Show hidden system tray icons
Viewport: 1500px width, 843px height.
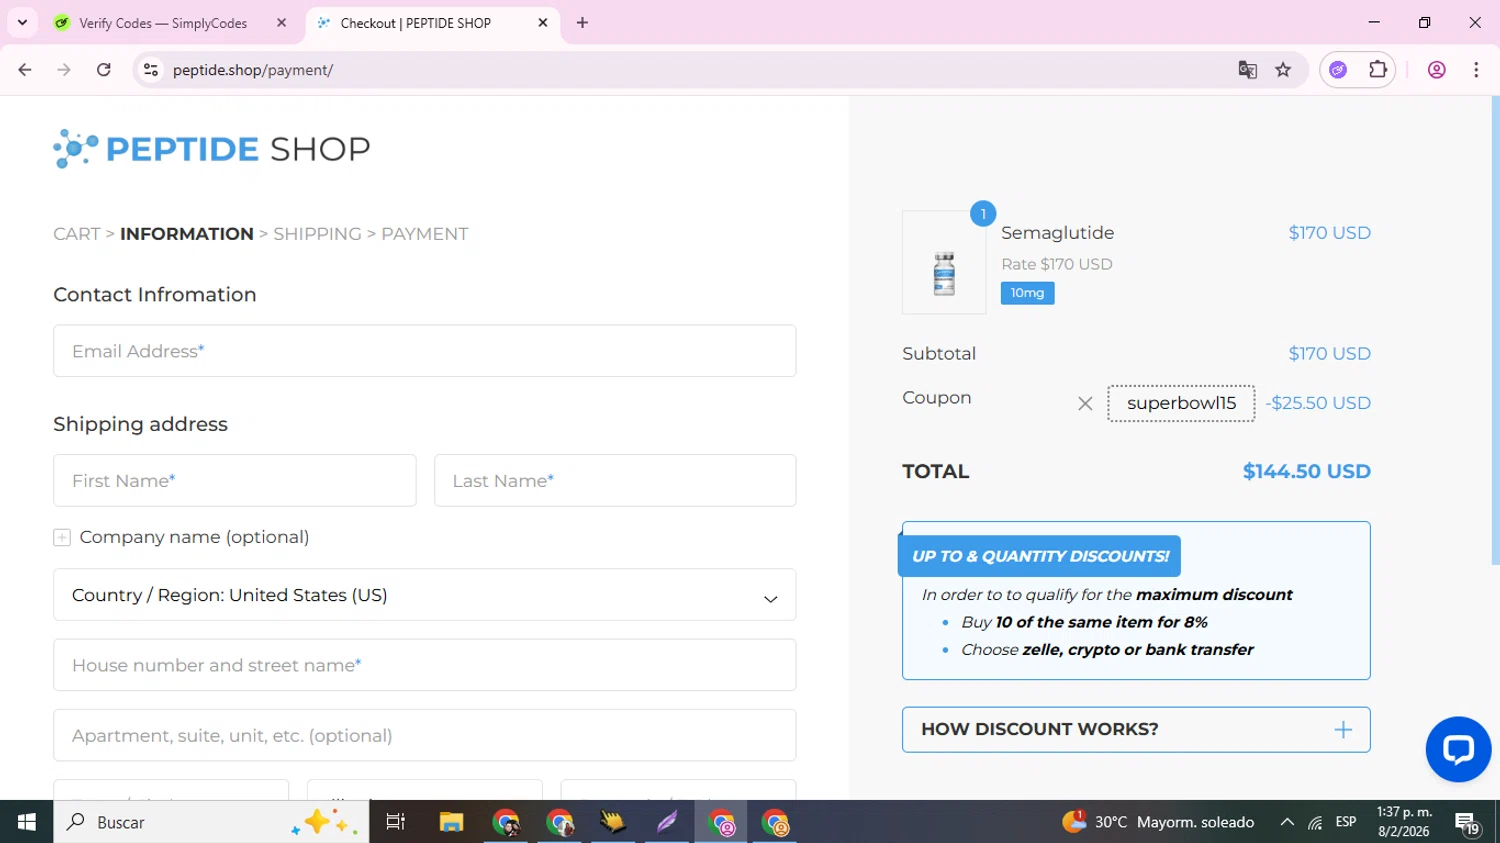pos(1287,822)
